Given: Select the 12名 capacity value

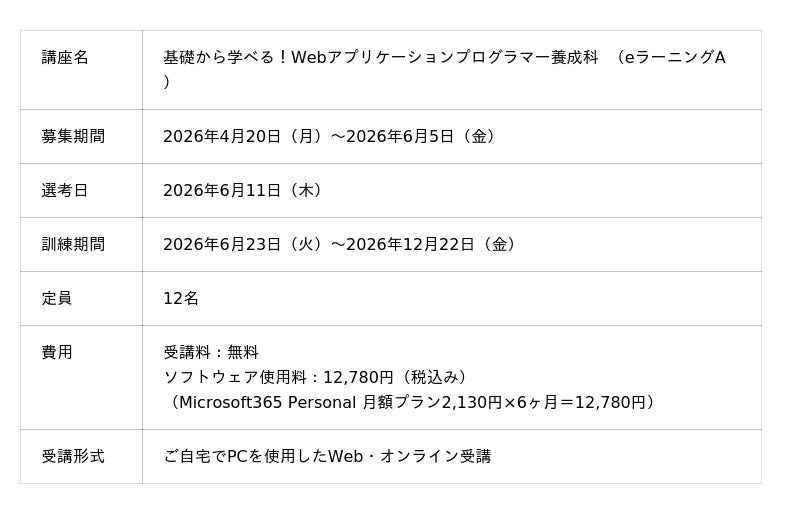Looking at the screenshot, I should click(181, 298).
